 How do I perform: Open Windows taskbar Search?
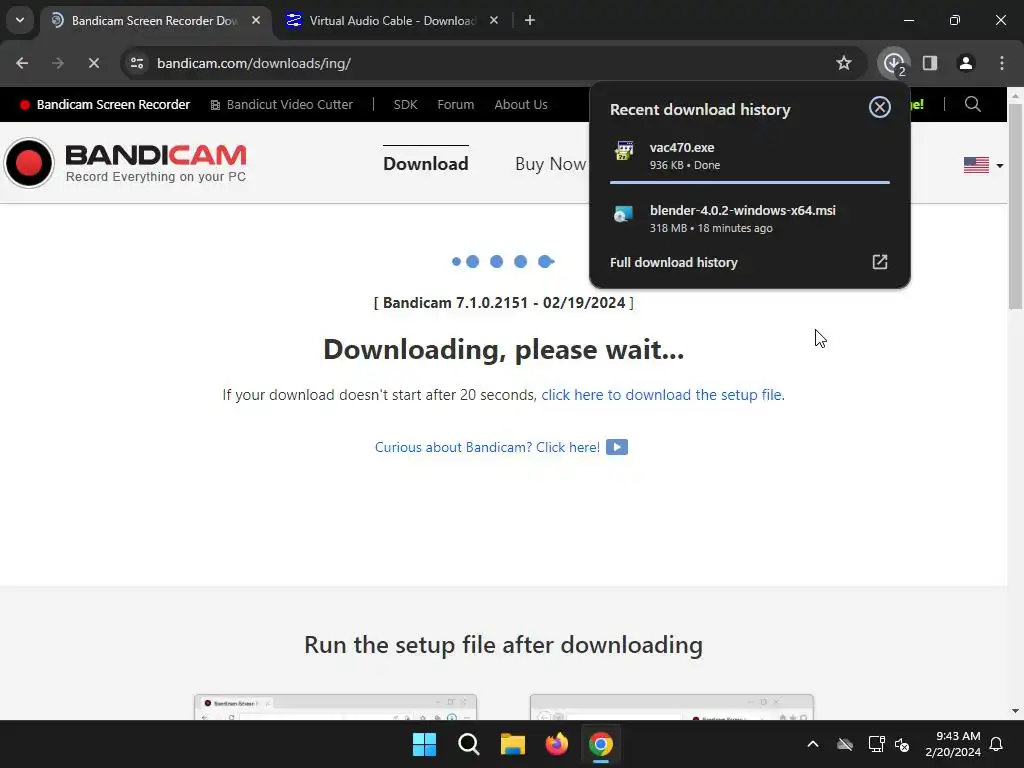click(469, 744)
